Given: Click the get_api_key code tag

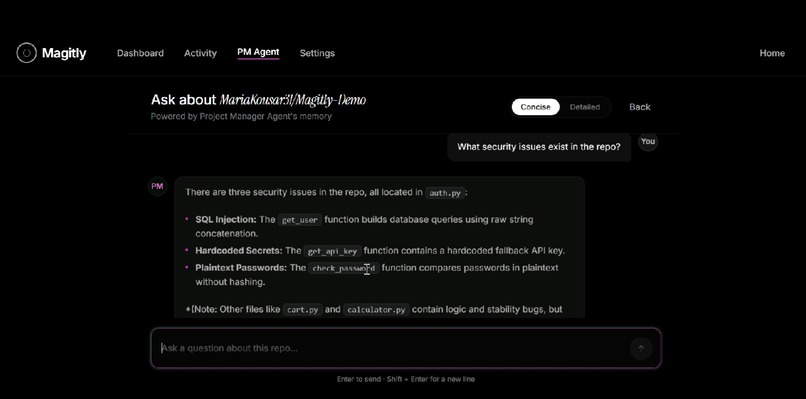Looking at the screenshot, I should tap(333, 251).
